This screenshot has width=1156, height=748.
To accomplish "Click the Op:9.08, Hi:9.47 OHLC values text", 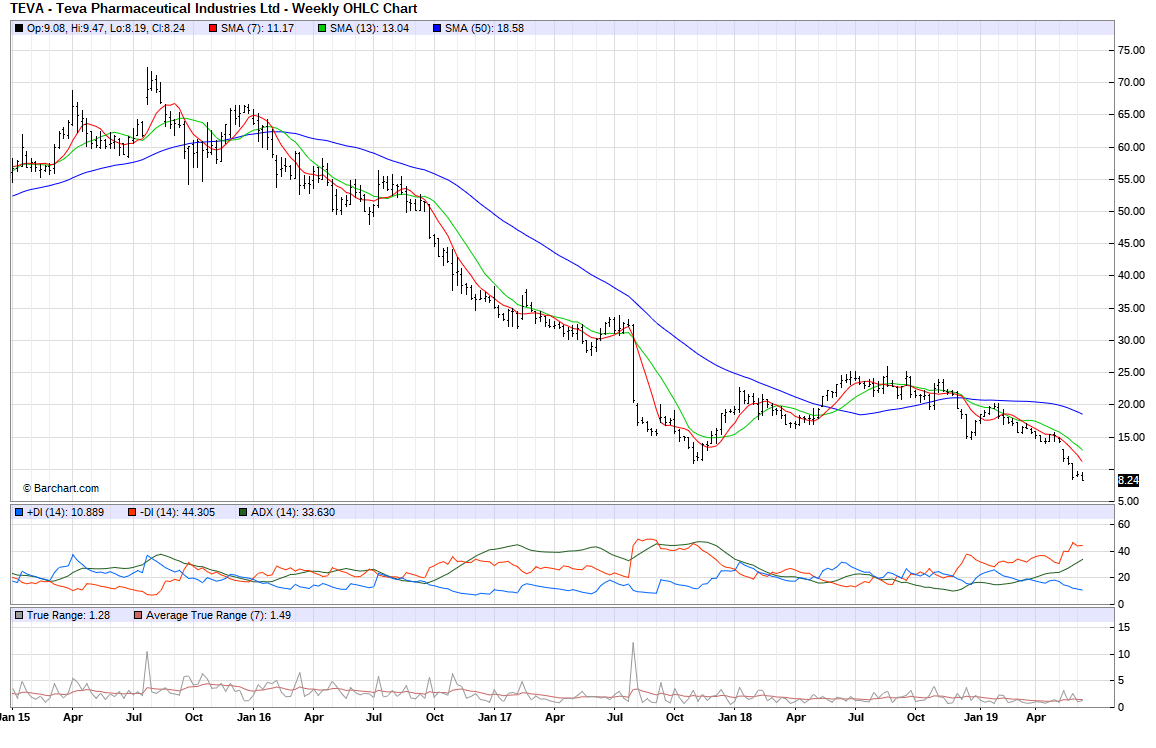I will pyautogui.click(x=106, y=29).
